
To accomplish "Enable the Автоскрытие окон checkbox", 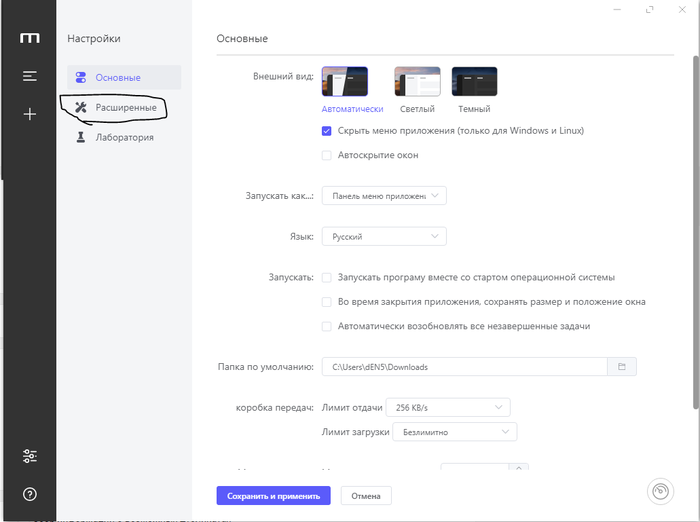I will click(x=327, y=155).
